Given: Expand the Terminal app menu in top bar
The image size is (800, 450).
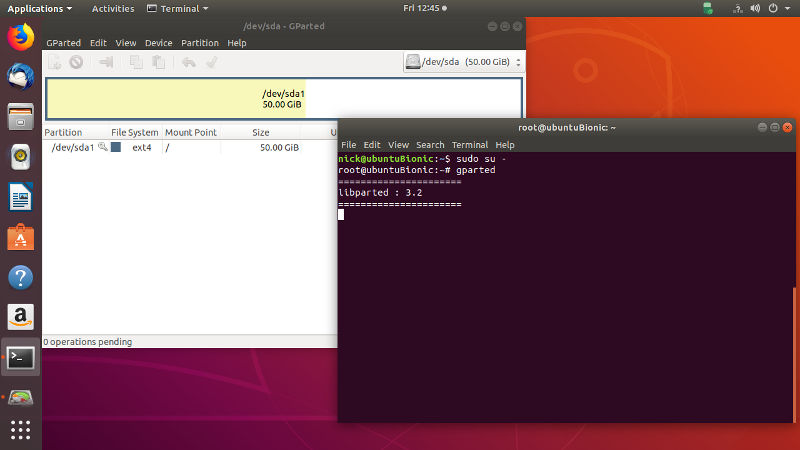Looking at the screenshot, I should tap(178, 9).
